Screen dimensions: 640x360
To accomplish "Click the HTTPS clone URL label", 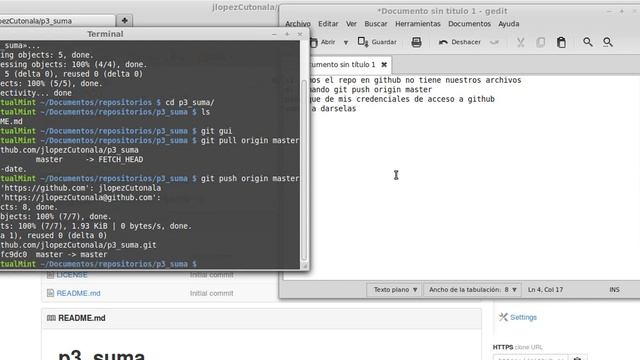I will pyautogui.click(x=518, y=347).
